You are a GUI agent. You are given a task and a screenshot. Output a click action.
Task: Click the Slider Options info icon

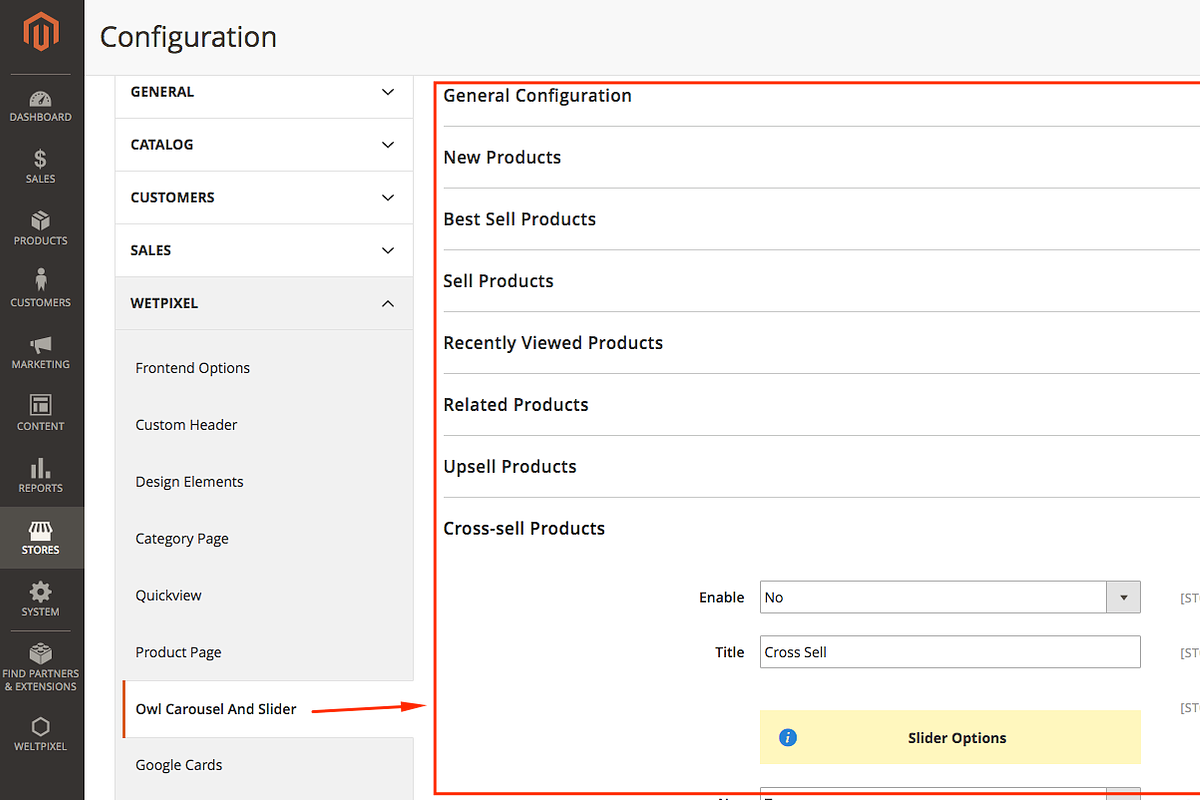pyautogui.click(x=788, y=738)
